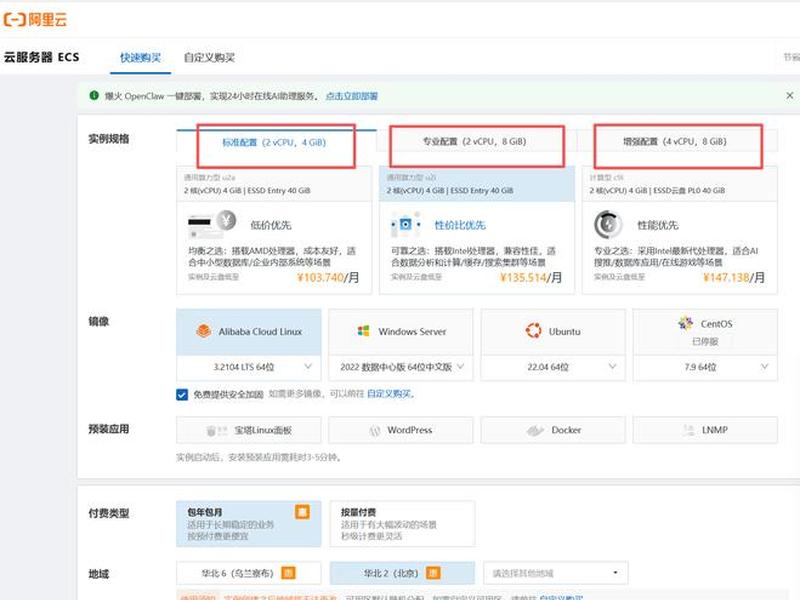The image size is (800, 600).
Task: Click the 性价比优先 chip icon
Action: 405,224
